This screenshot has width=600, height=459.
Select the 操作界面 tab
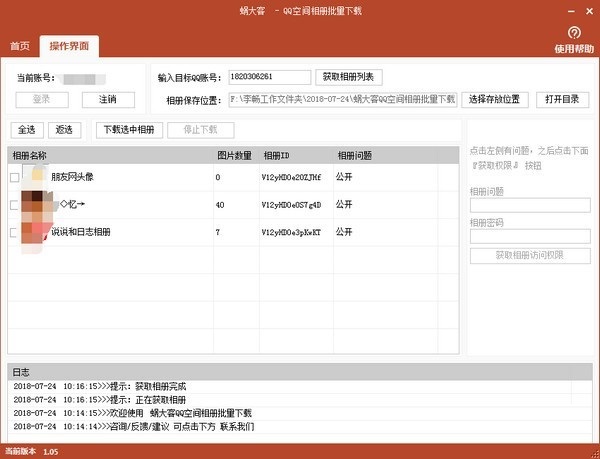69,46
